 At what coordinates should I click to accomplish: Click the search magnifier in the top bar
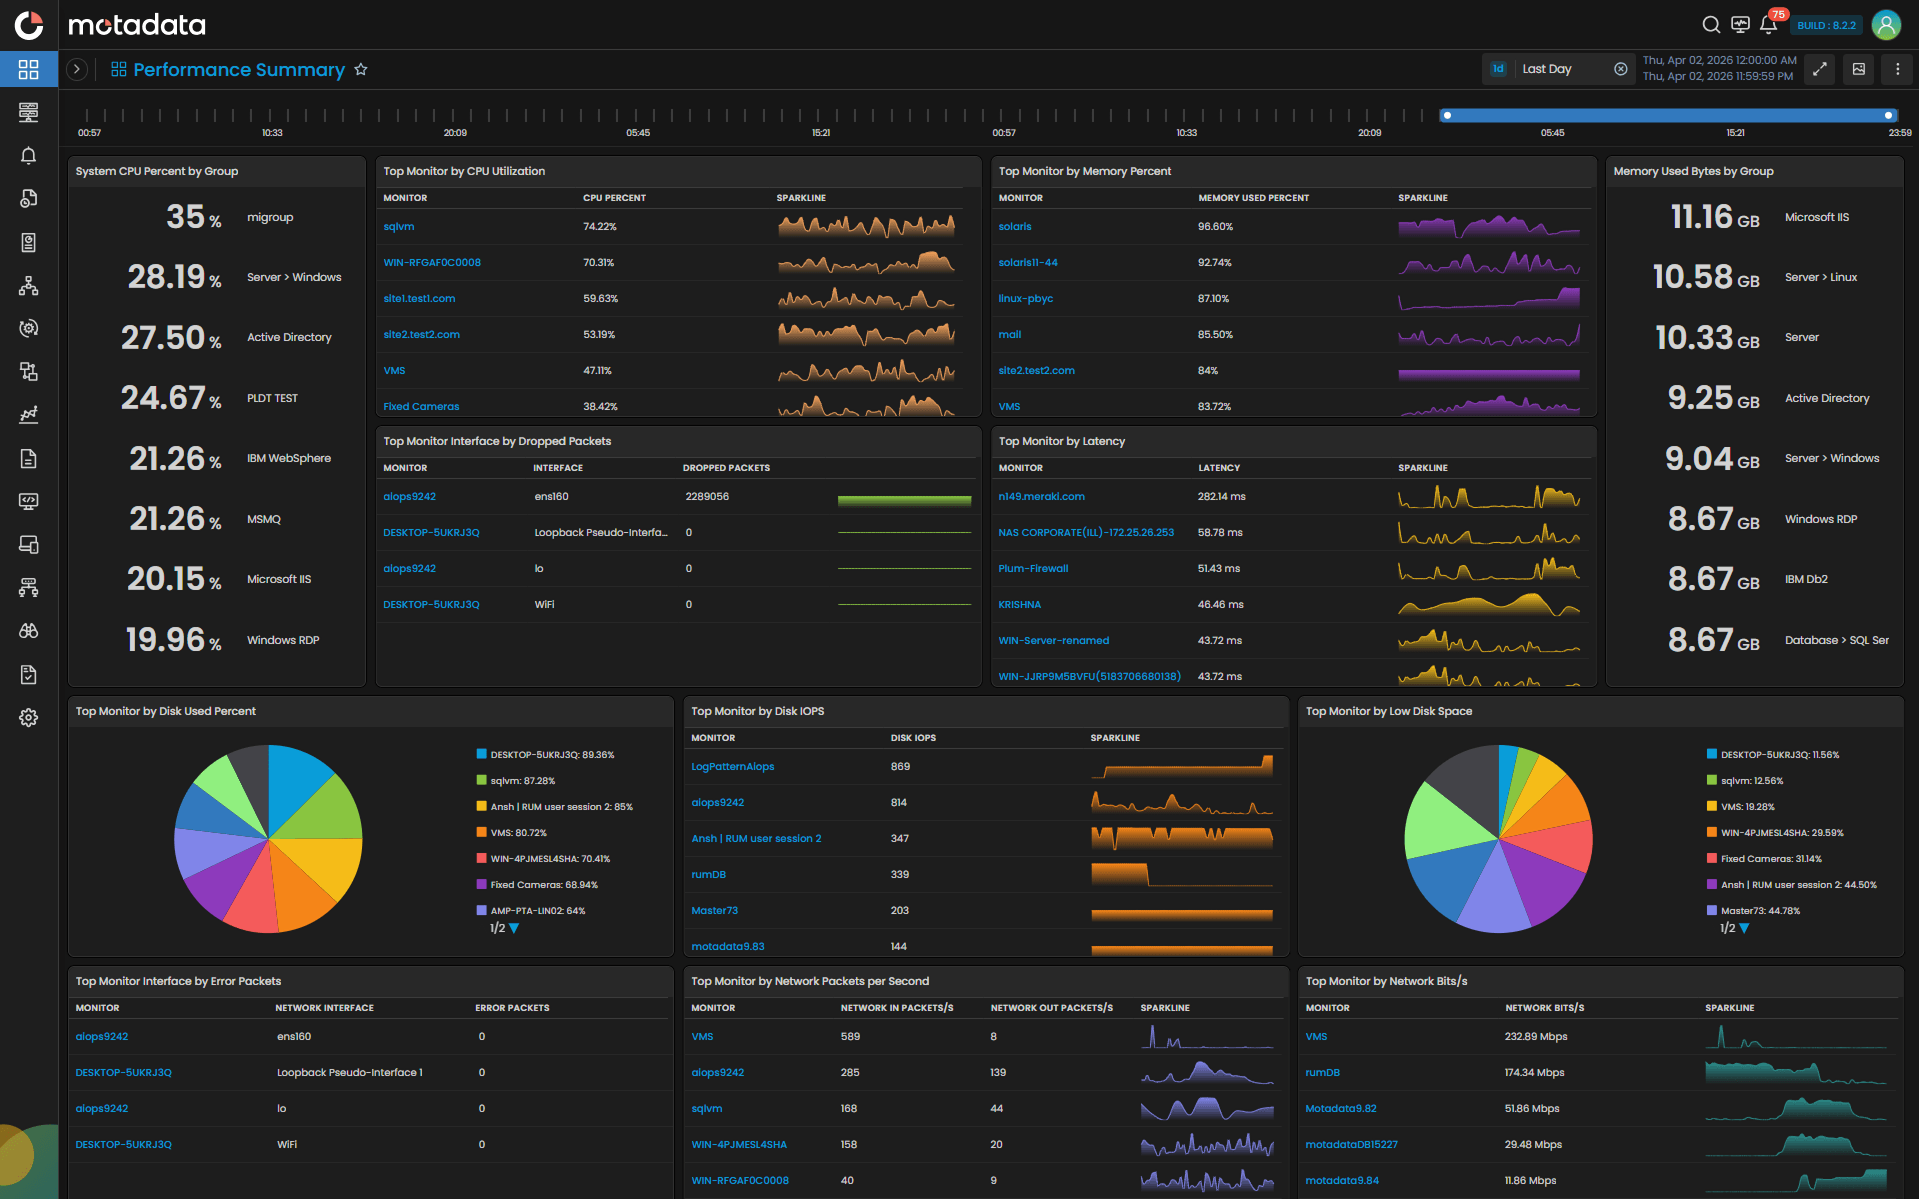coord(1711,24)
